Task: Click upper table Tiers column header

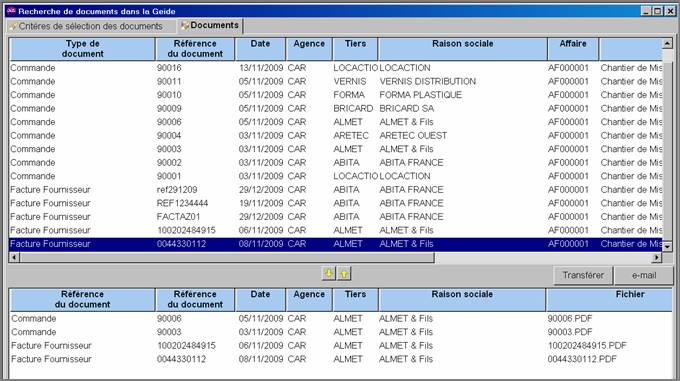Action: 355,49
